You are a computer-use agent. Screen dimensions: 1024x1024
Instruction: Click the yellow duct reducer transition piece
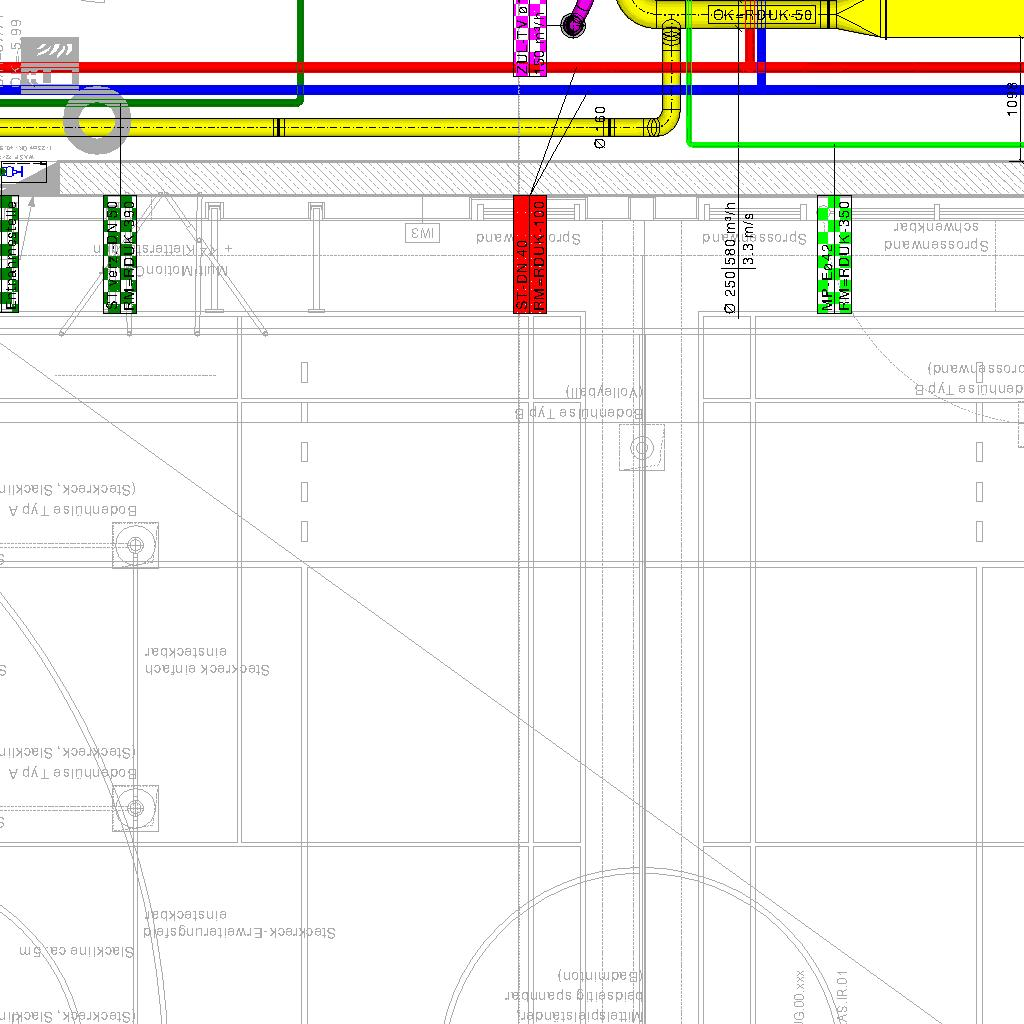[x=858, y=16]
